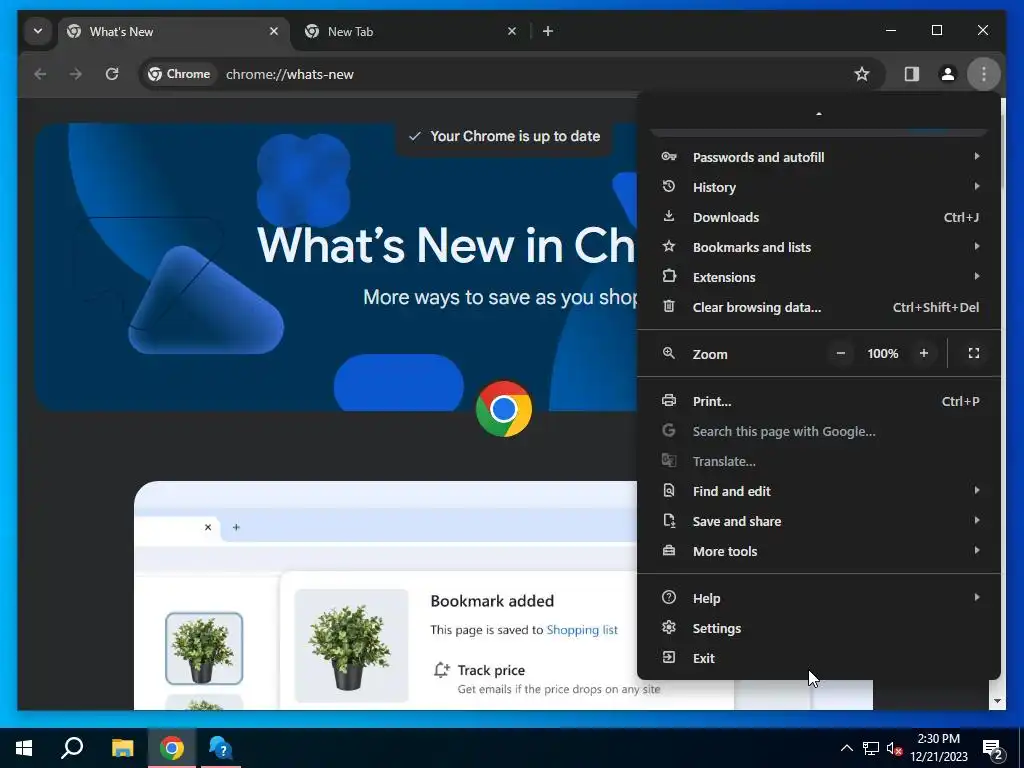Viewport: 1024px width, 768px height.
Task: Click the Chrome site info chip
Action: [179, 74]
